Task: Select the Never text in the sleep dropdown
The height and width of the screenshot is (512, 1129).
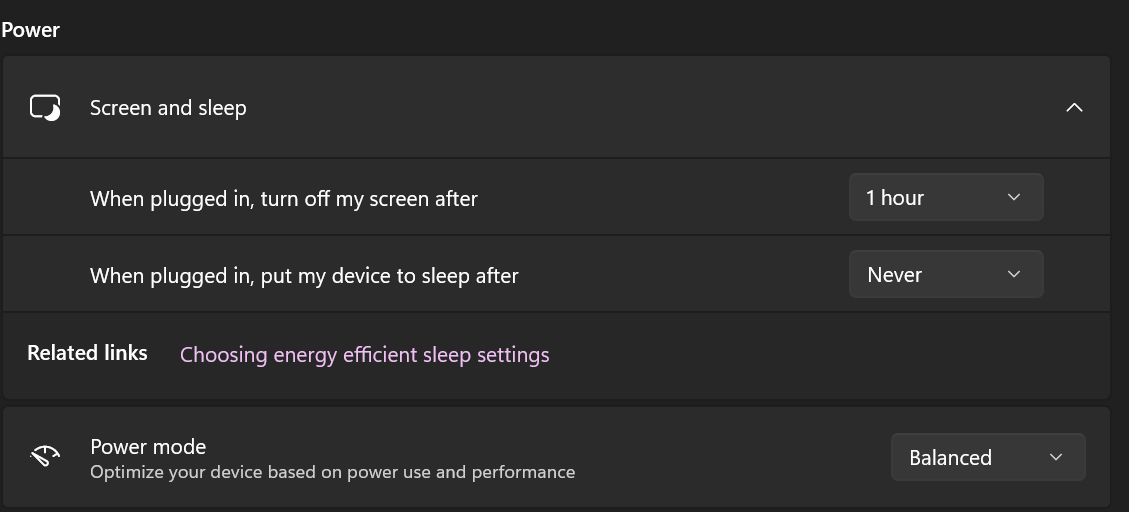Action: point(894,275)
